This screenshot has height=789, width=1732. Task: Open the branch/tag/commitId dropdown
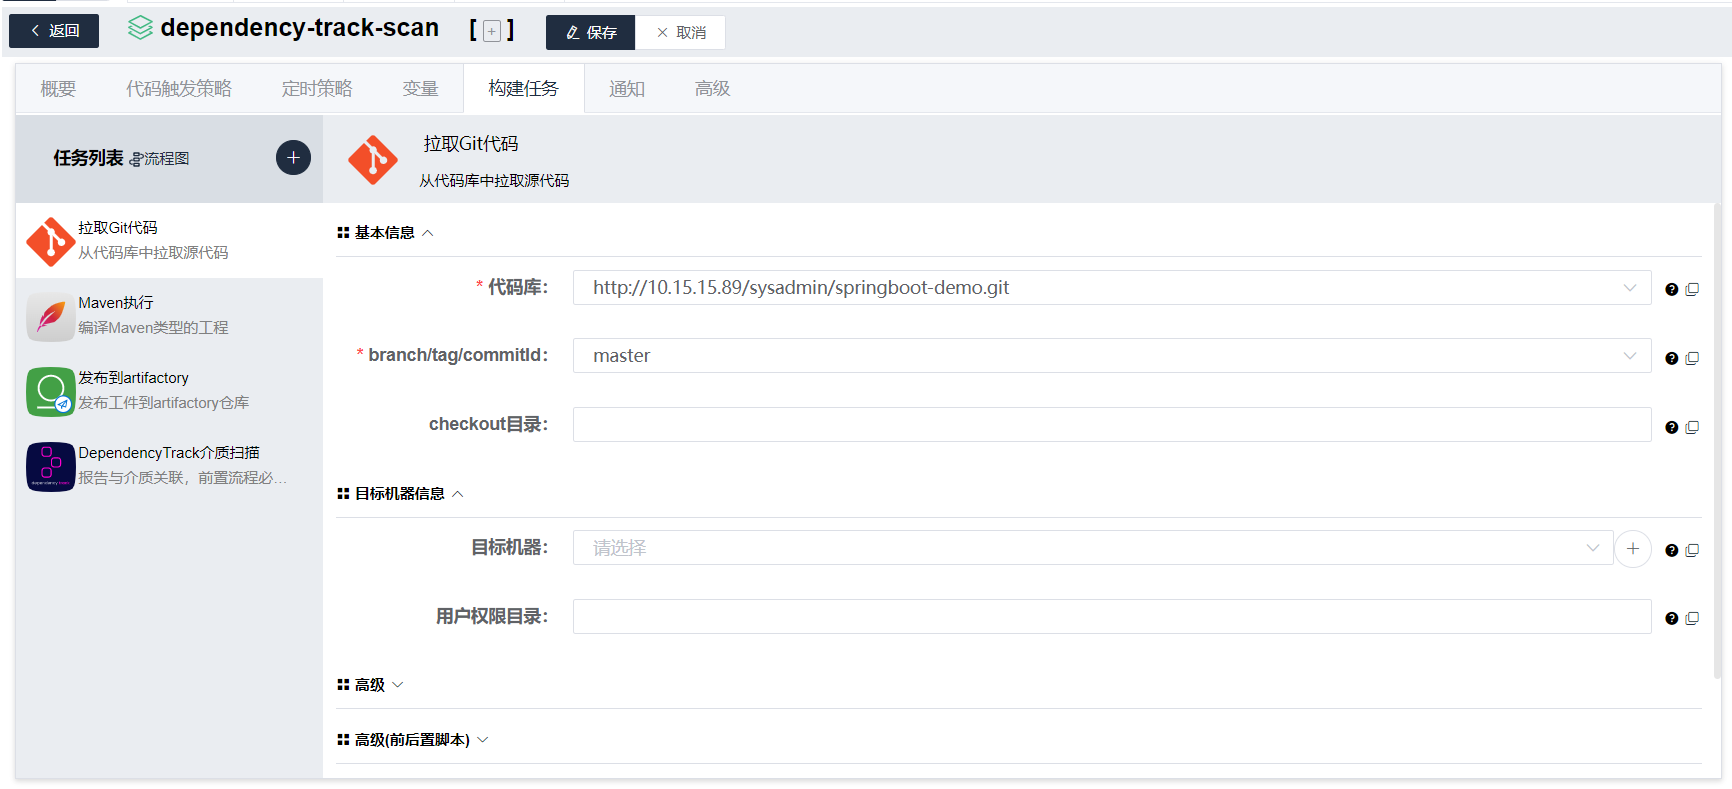coord(1110,356)
